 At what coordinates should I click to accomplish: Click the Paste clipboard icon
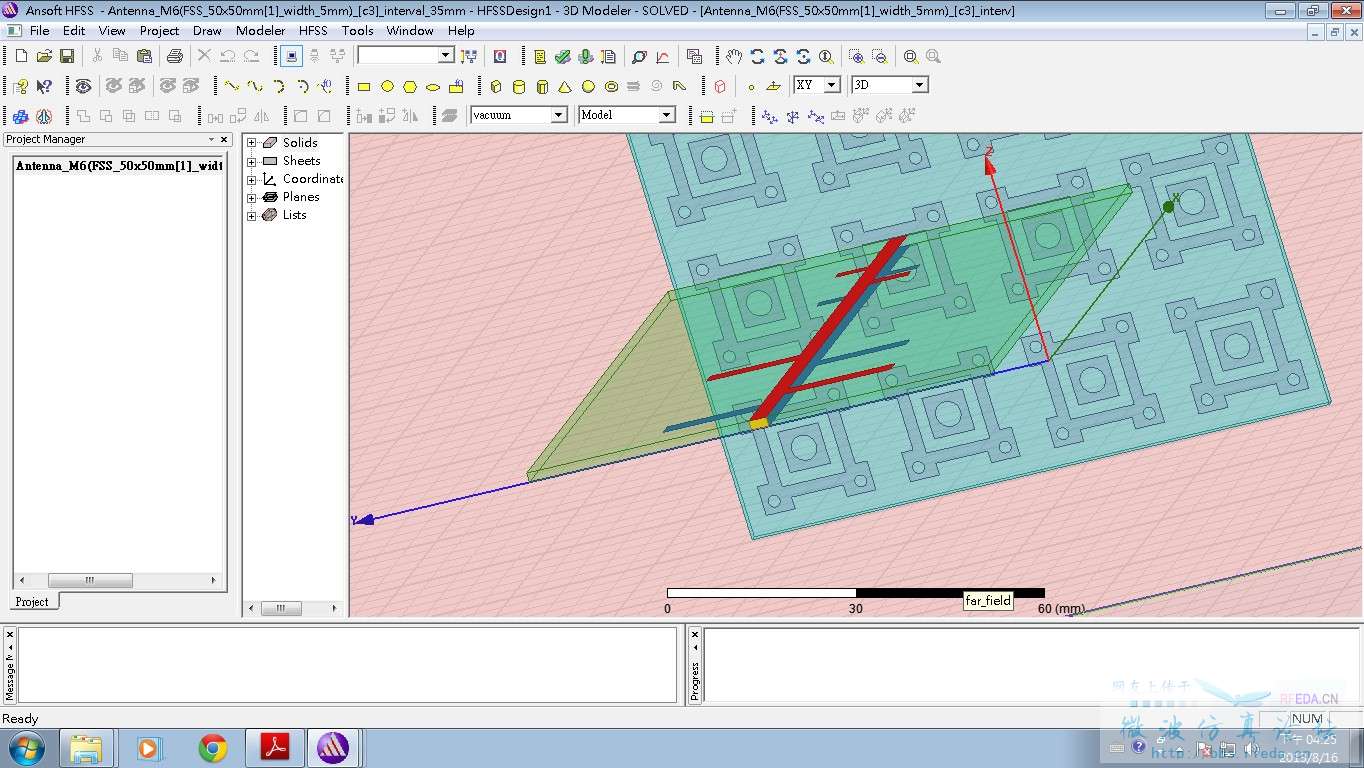(144, 56)
